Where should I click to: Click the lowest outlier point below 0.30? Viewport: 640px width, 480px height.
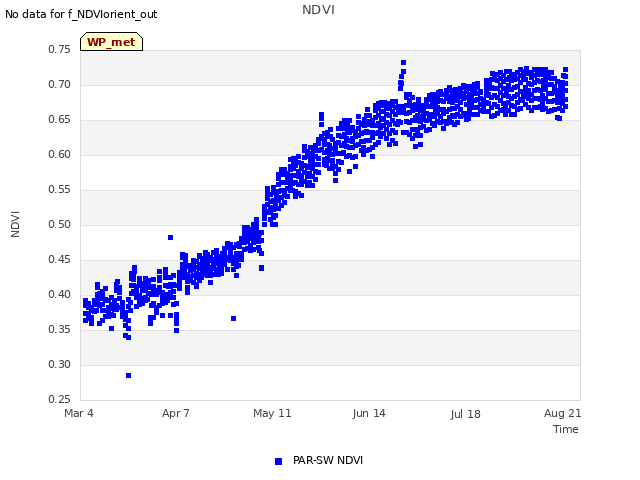coord(129,376)
